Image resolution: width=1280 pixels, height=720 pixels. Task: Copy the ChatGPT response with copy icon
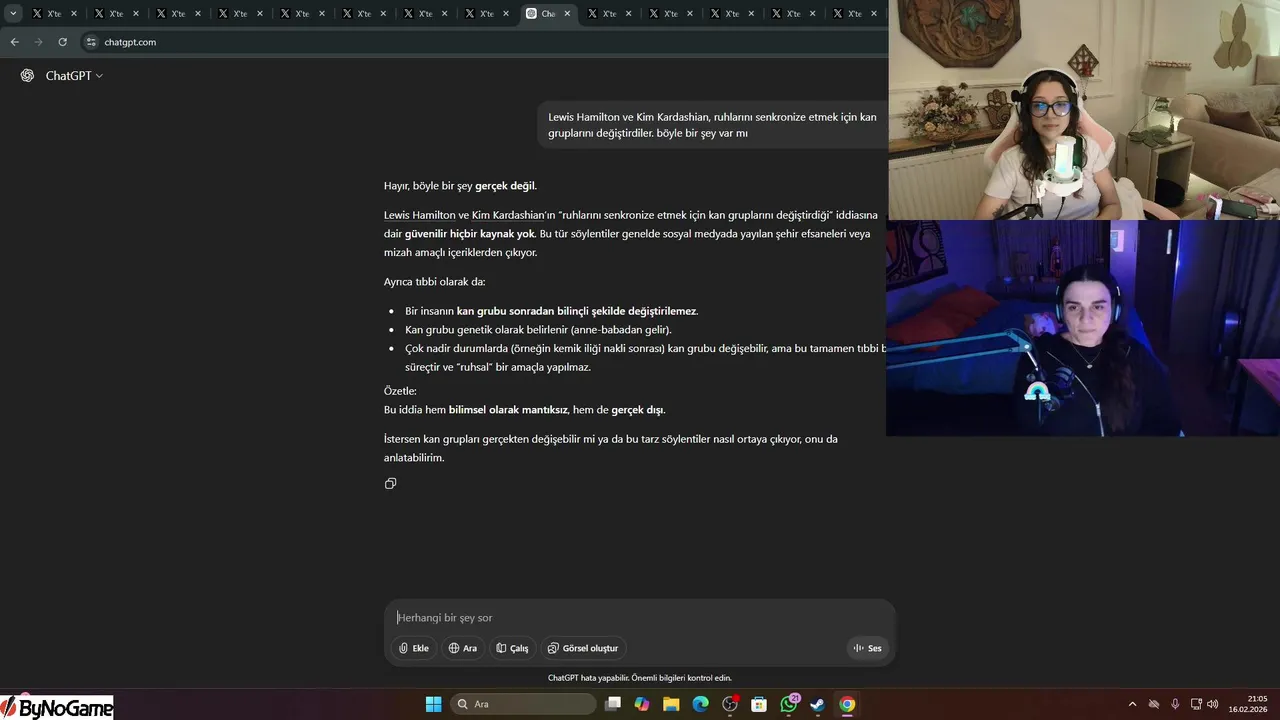coord(390,483)
